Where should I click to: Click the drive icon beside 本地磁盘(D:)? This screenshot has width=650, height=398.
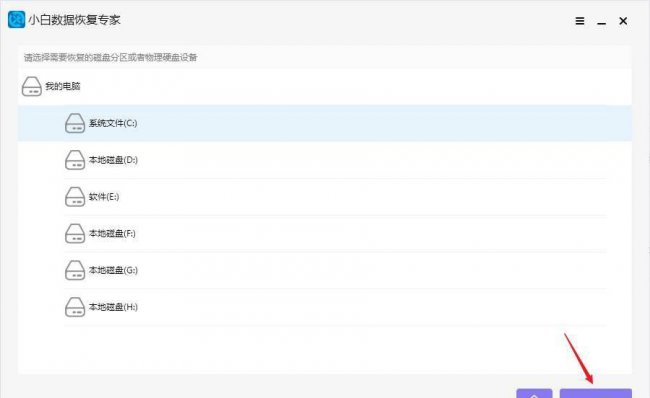pos(75,160)
